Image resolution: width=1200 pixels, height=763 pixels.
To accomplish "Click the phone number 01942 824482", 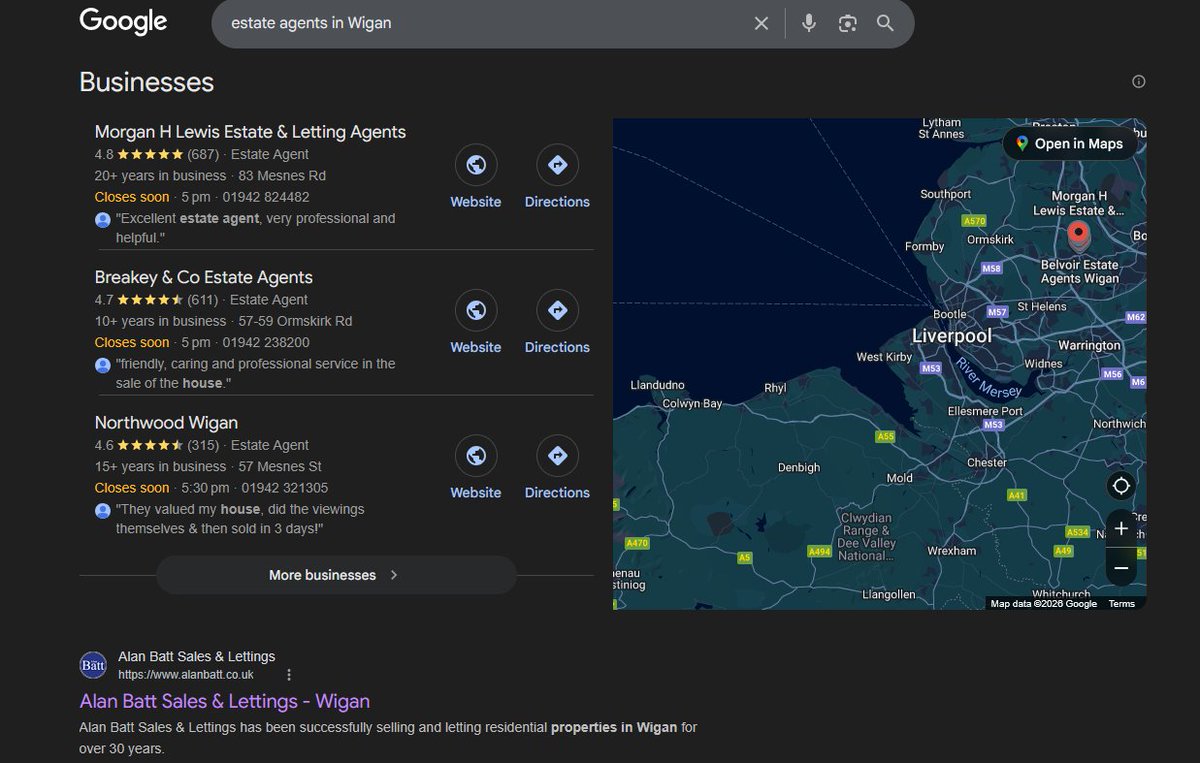I will (x=265, y=197).
